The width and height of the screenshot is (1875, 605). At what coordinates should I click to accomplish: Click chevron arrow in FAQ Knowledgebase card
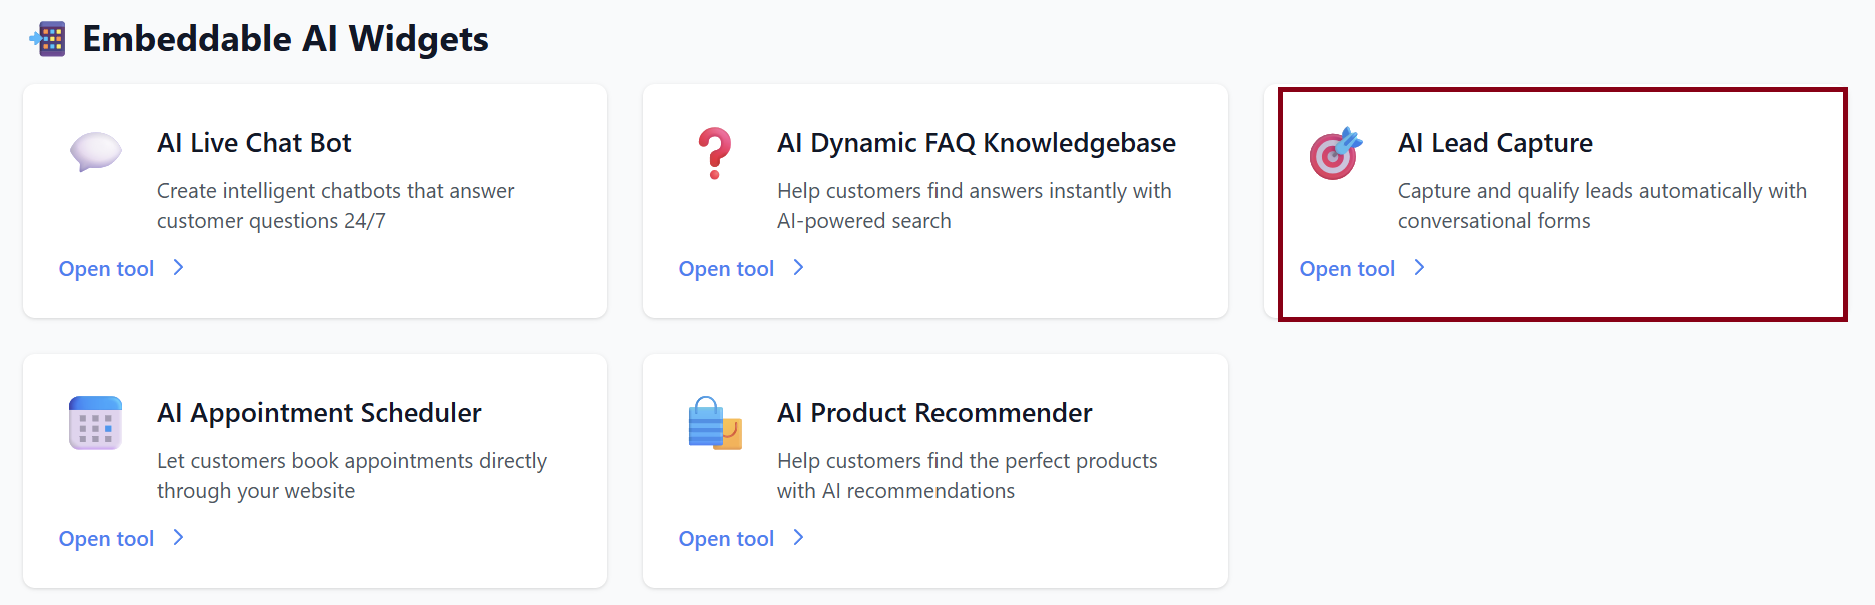pos(798,268)
